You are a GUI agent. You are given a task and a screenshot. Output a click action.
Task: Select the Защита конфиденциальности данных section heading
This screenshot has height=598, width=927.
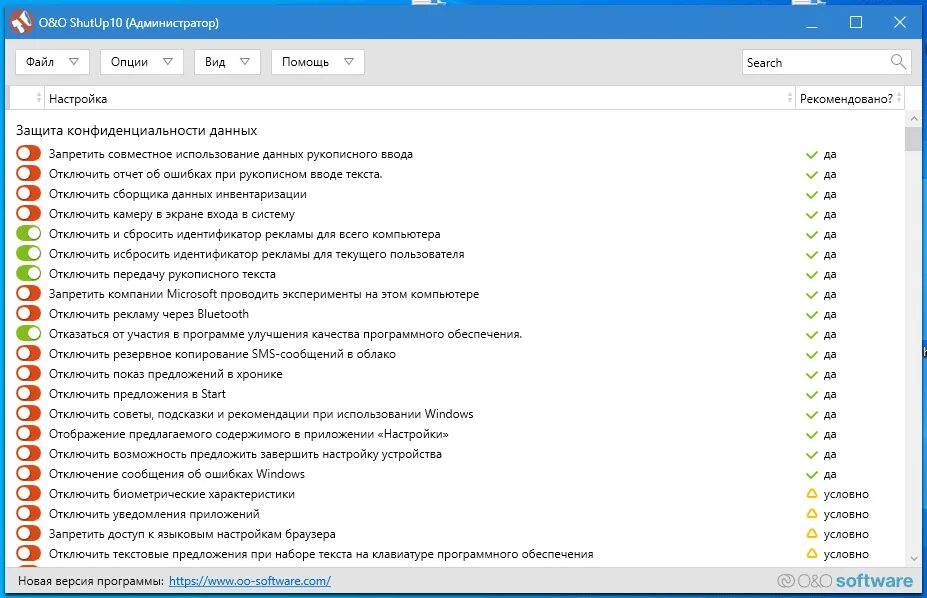pos(137,131)
